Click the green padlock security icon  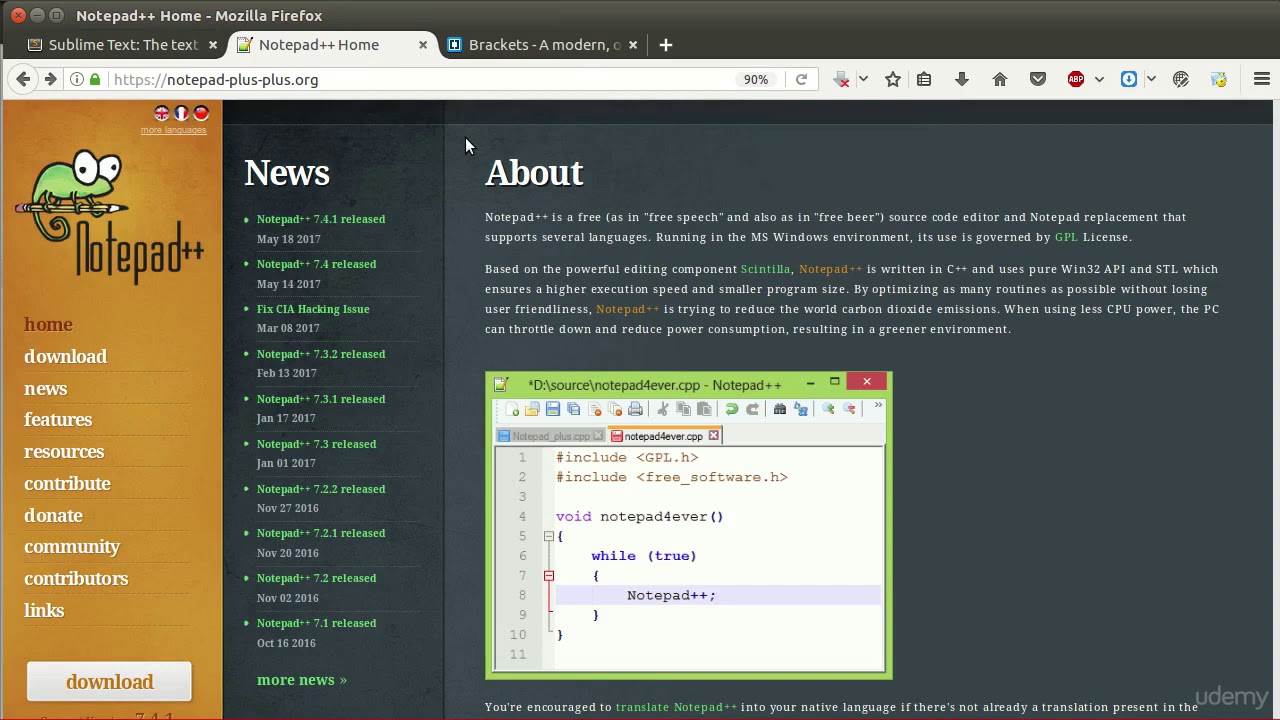(95, 79)
